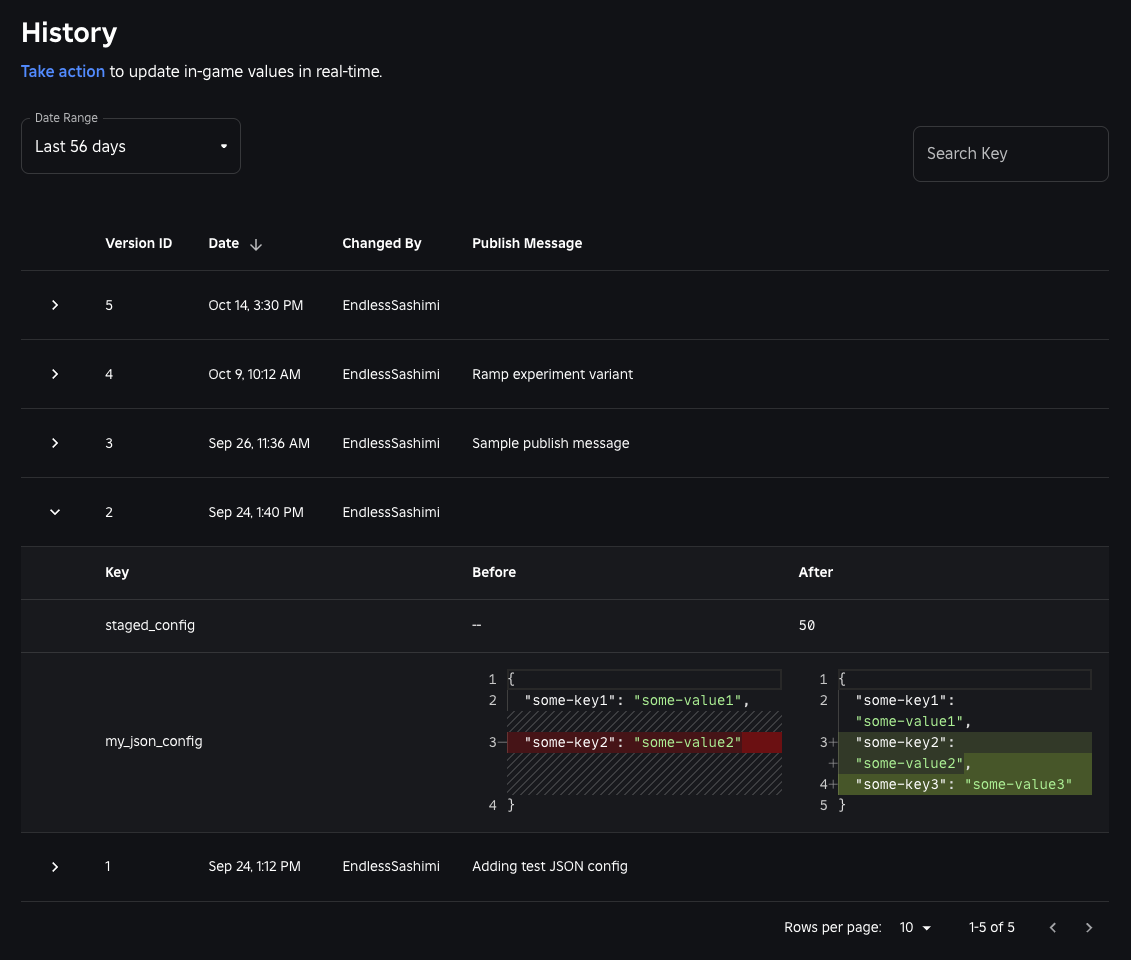Click the Version ID column header
The width and height of the screenshot is (1131, 960).
(138, 244)
